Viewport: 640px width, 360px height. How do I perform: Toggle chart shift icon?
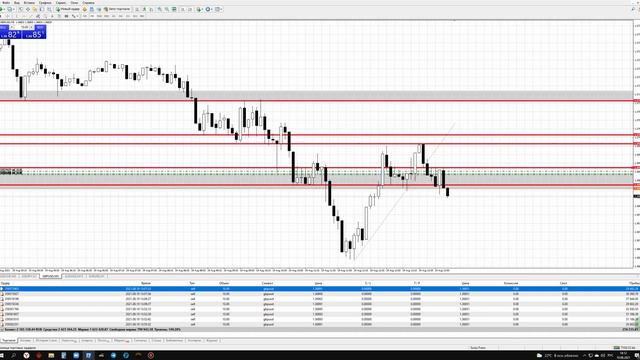click(190, 9)
